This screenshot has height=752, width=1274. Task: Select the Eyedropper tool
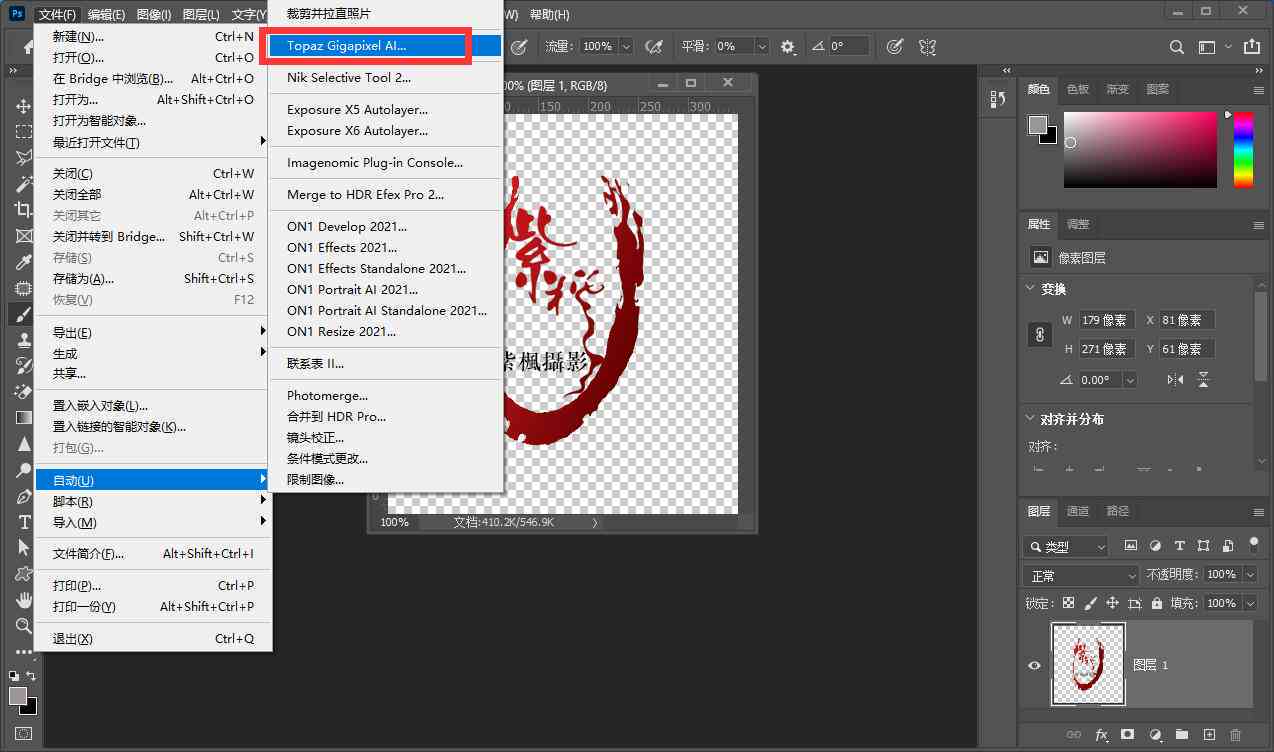(x=23, y=262)
